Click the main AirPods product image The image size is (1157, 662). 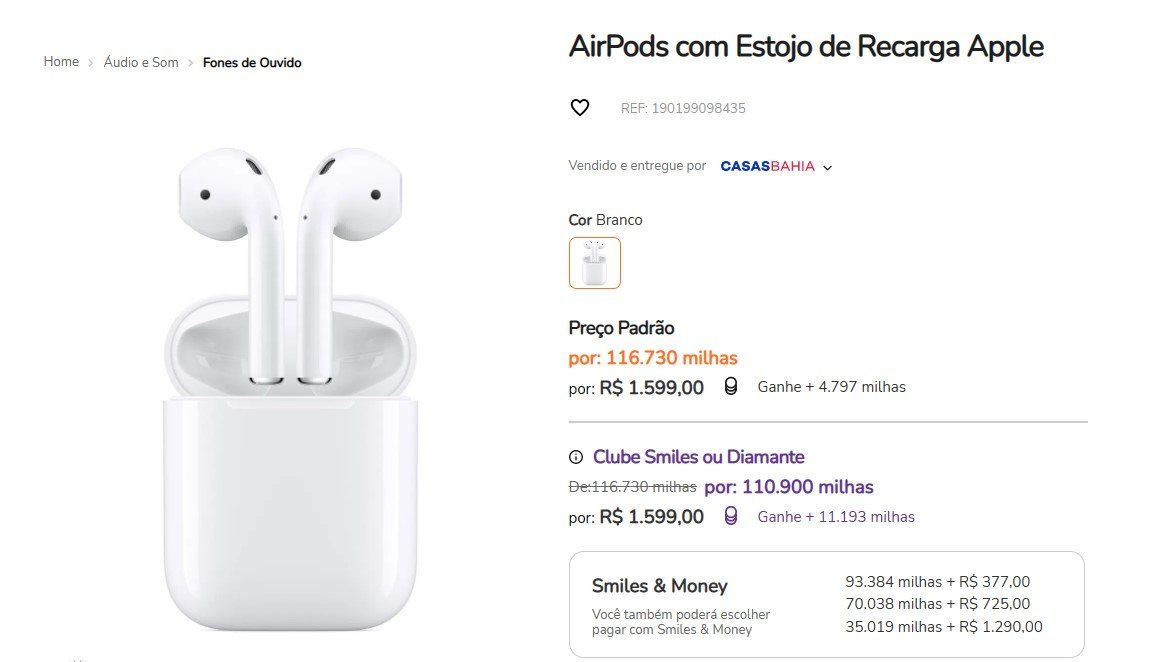point(290,389)
